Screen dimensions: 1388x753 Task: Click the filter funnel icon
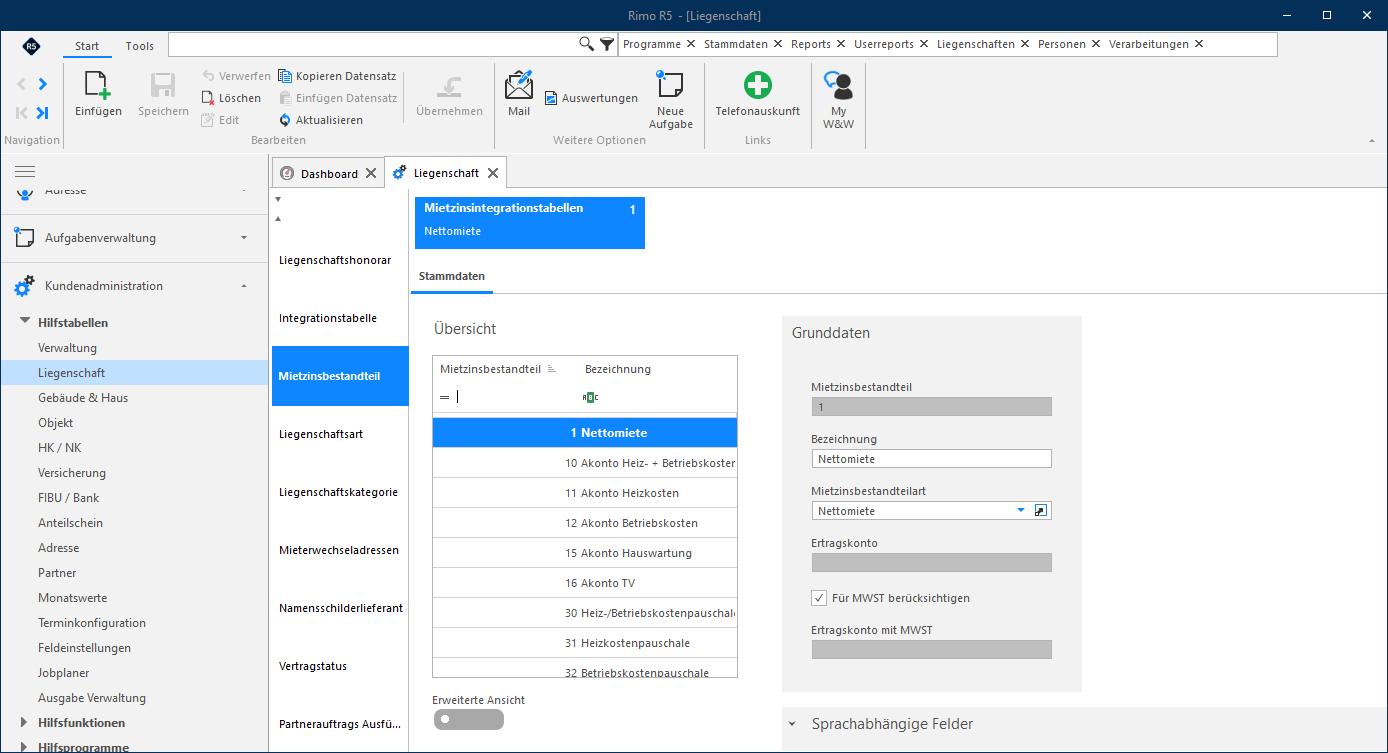(x=607, y=44)
